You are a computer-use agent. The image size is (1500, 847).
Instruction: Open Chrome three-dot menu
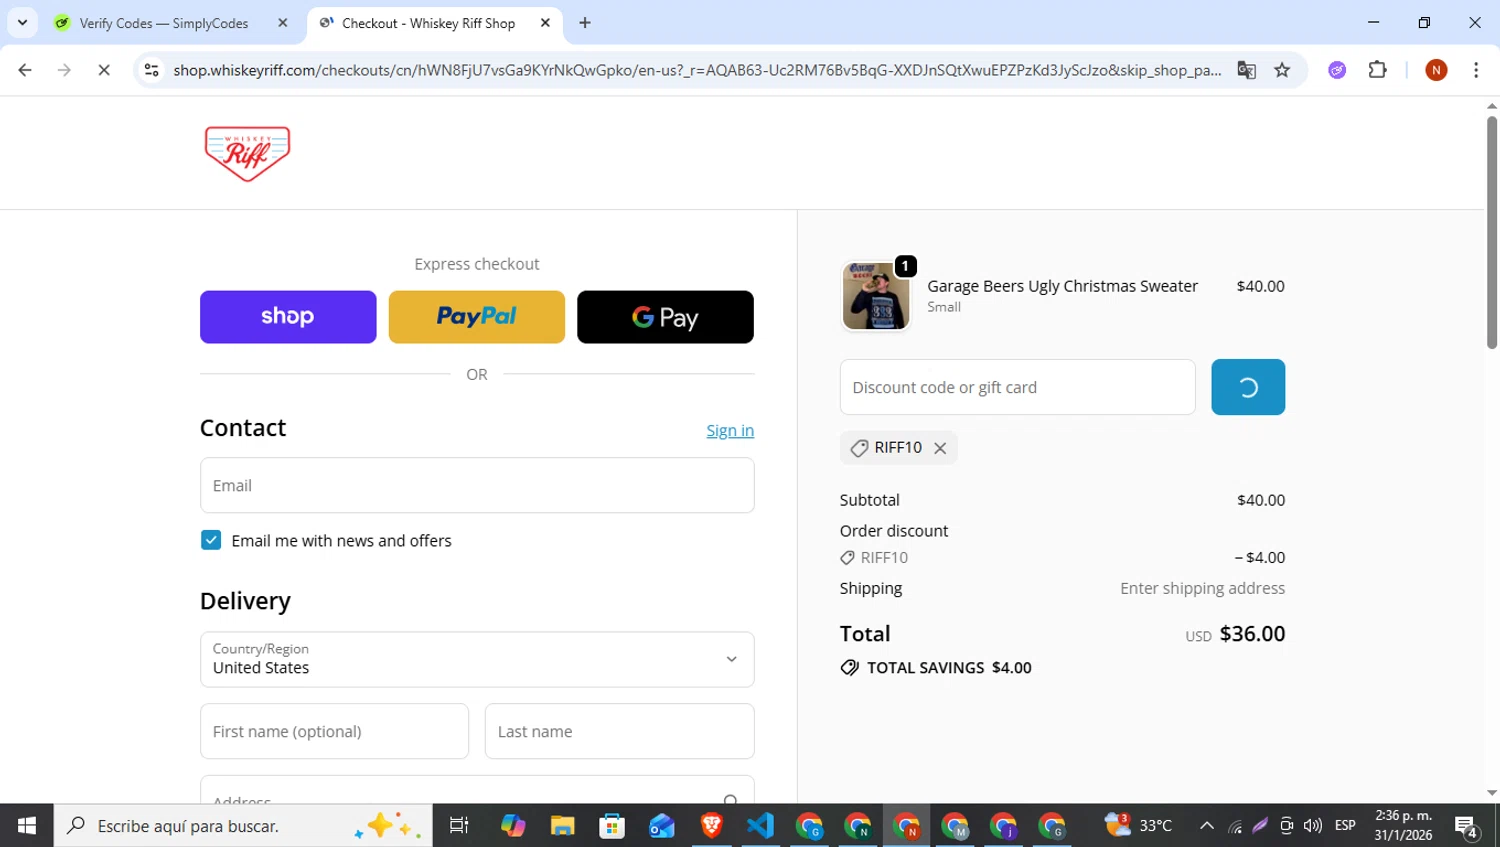coord(1476,70)
